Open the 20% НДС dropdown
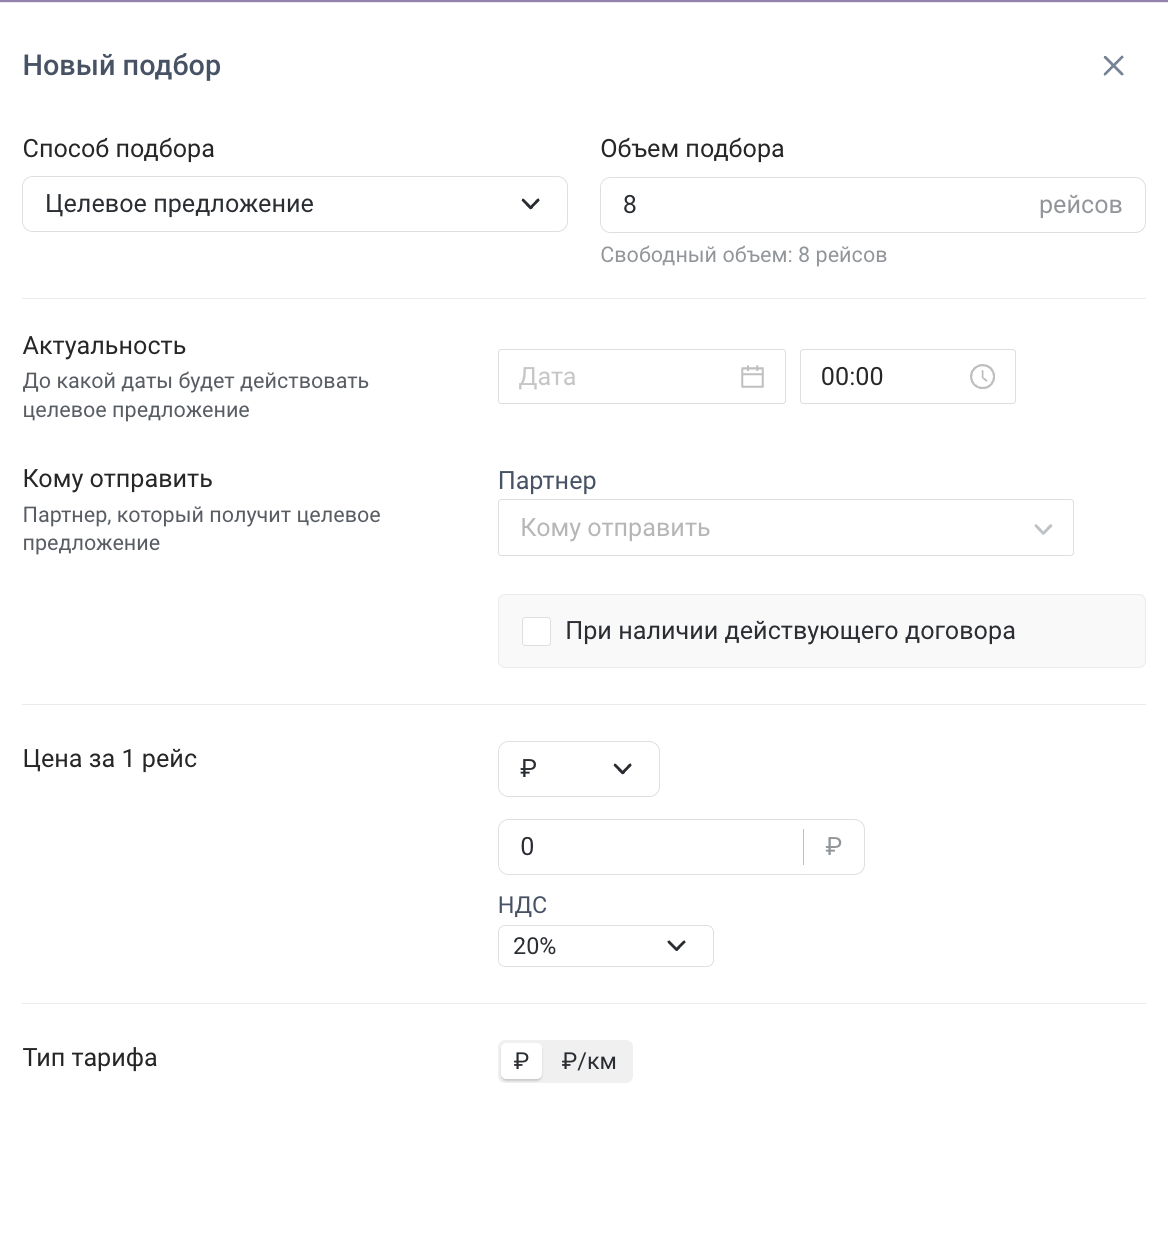The image size is (1168, 1254). (x=590, y=946)
